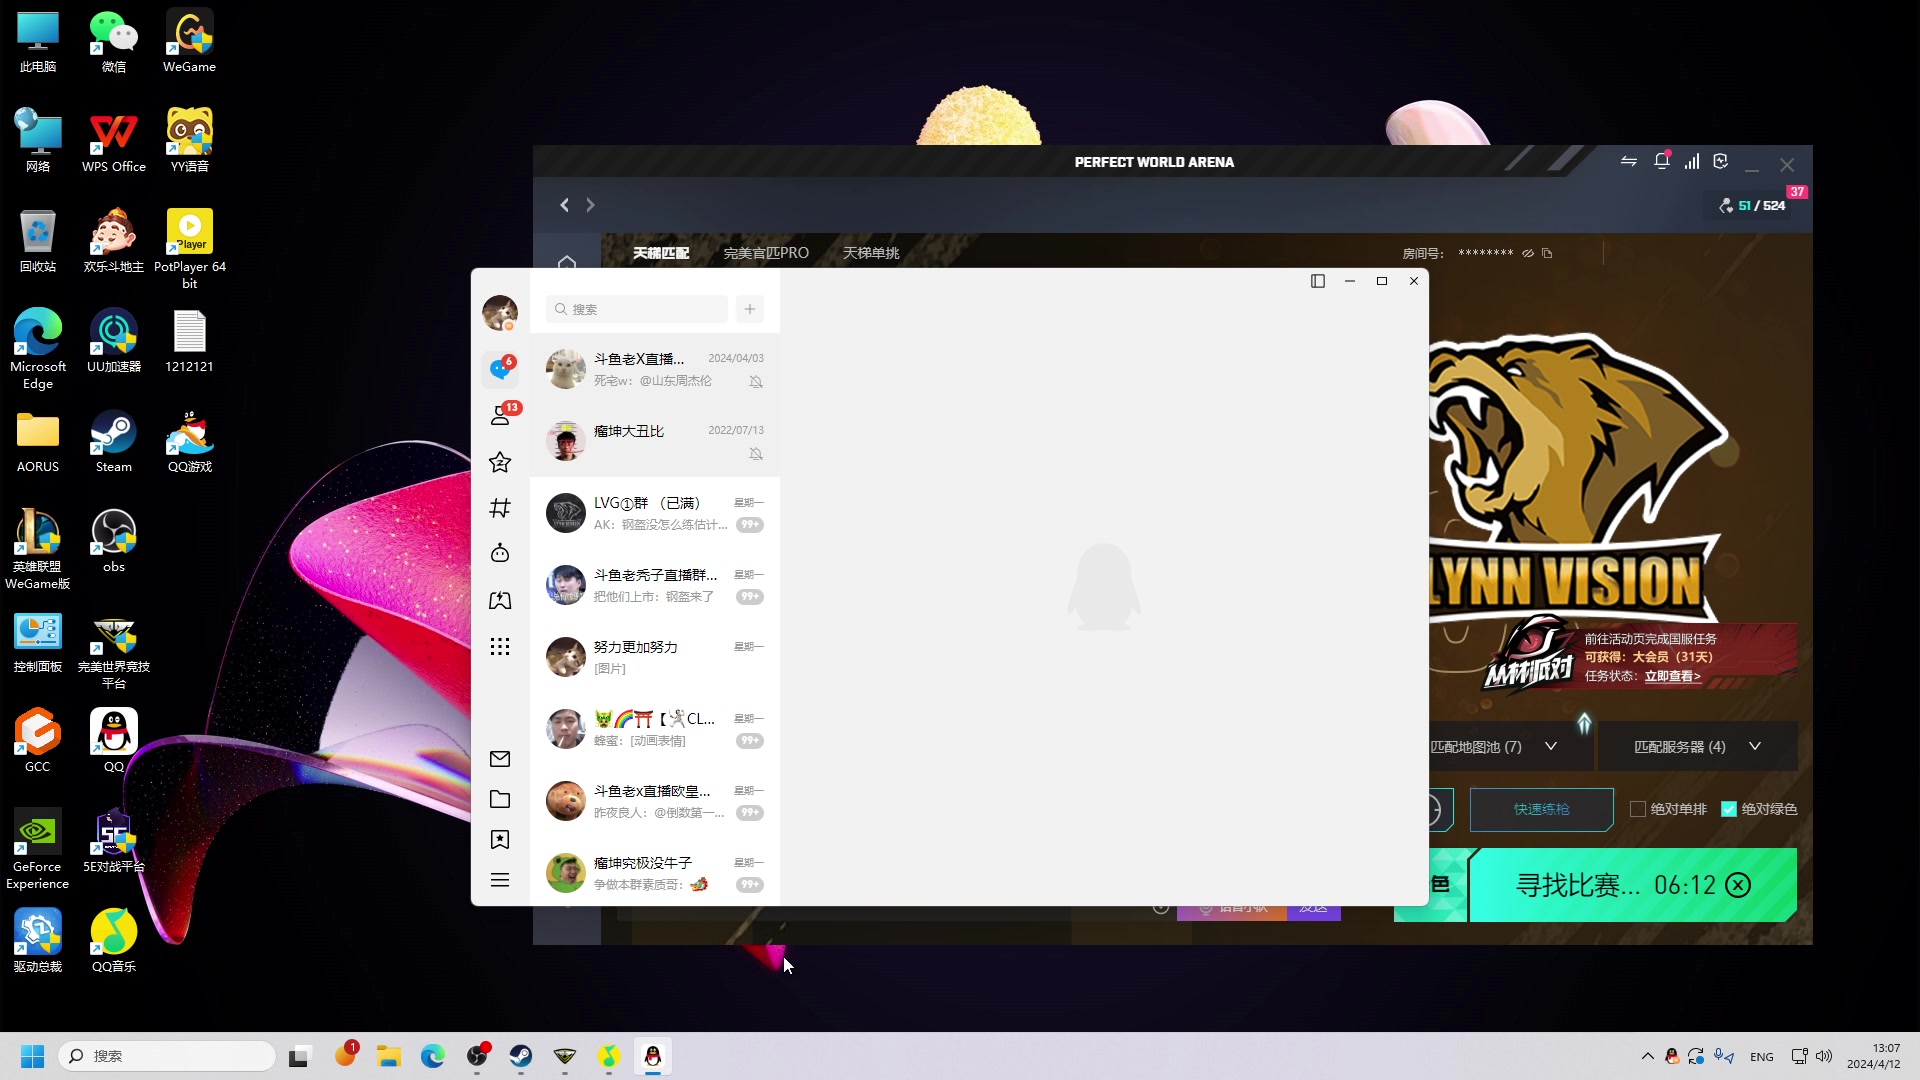Viewport: 1920px width, 1080px height.
Task: Show hidden system tray icons
Action: click(x=1648, y=1056)
